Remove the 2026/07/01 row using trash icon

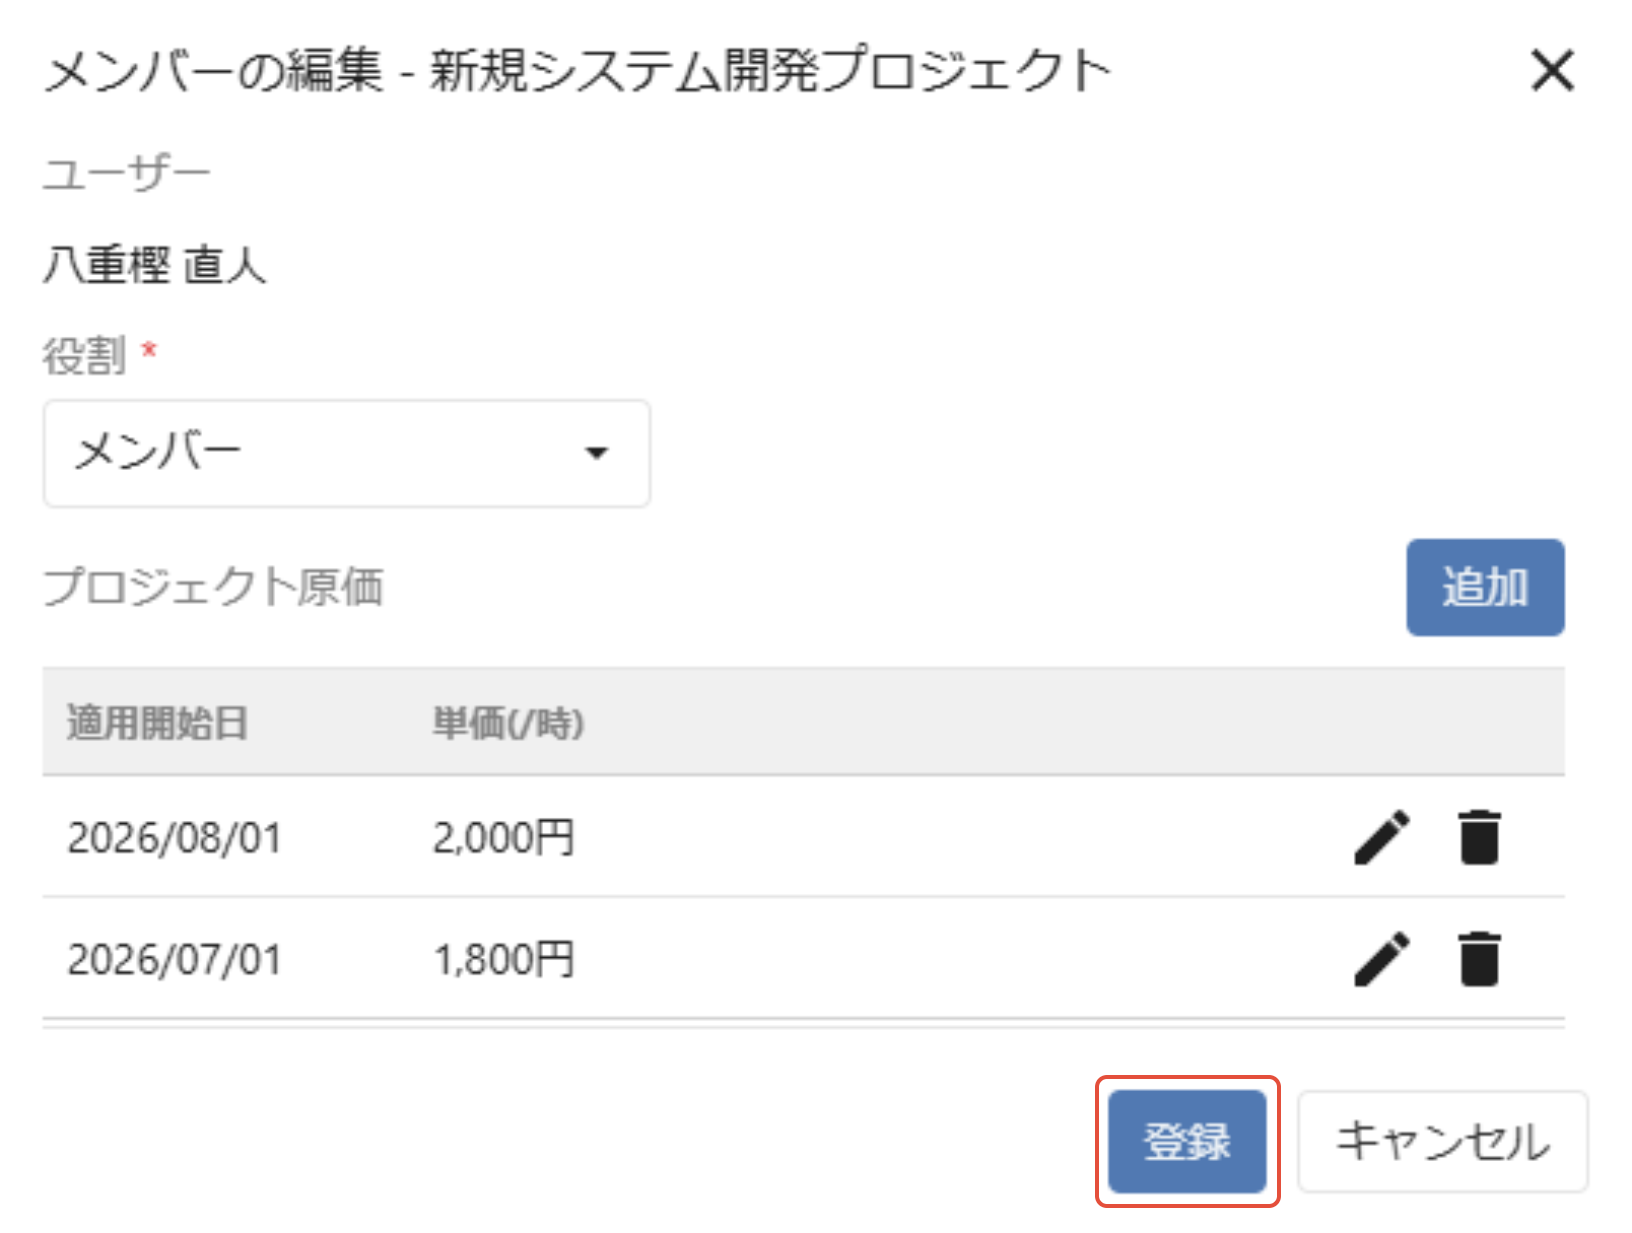point(1479,959)
